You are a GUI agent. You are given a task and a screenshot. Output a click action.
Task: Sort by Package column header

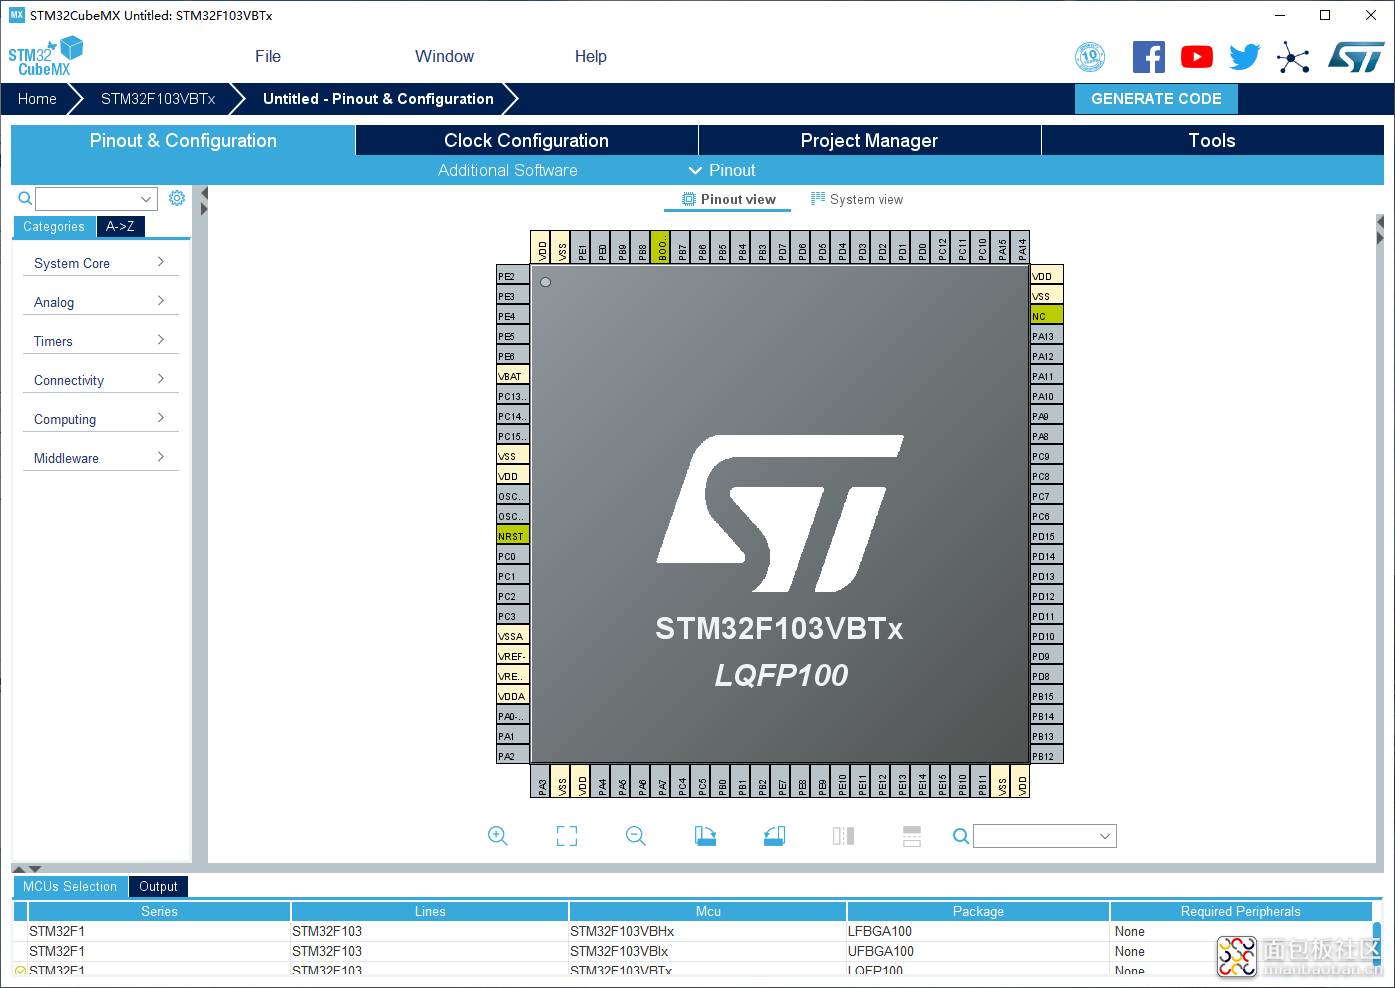pyautogui.click(x=978, y=911)
